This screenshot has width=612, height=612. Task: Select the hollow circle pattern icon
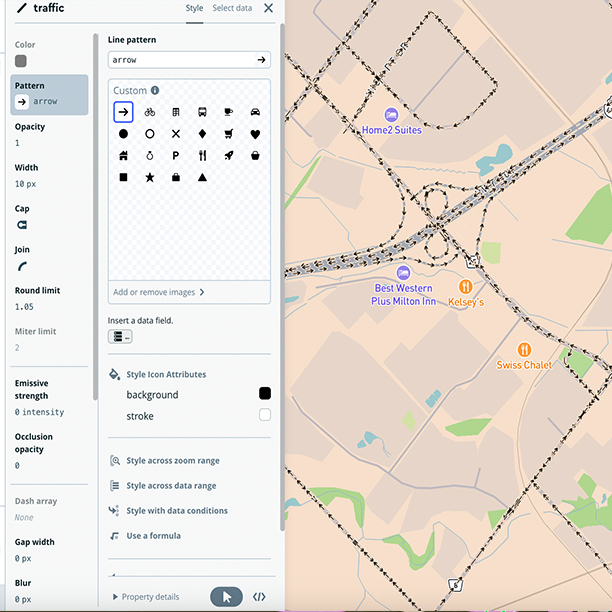click(x=149, y=134)
